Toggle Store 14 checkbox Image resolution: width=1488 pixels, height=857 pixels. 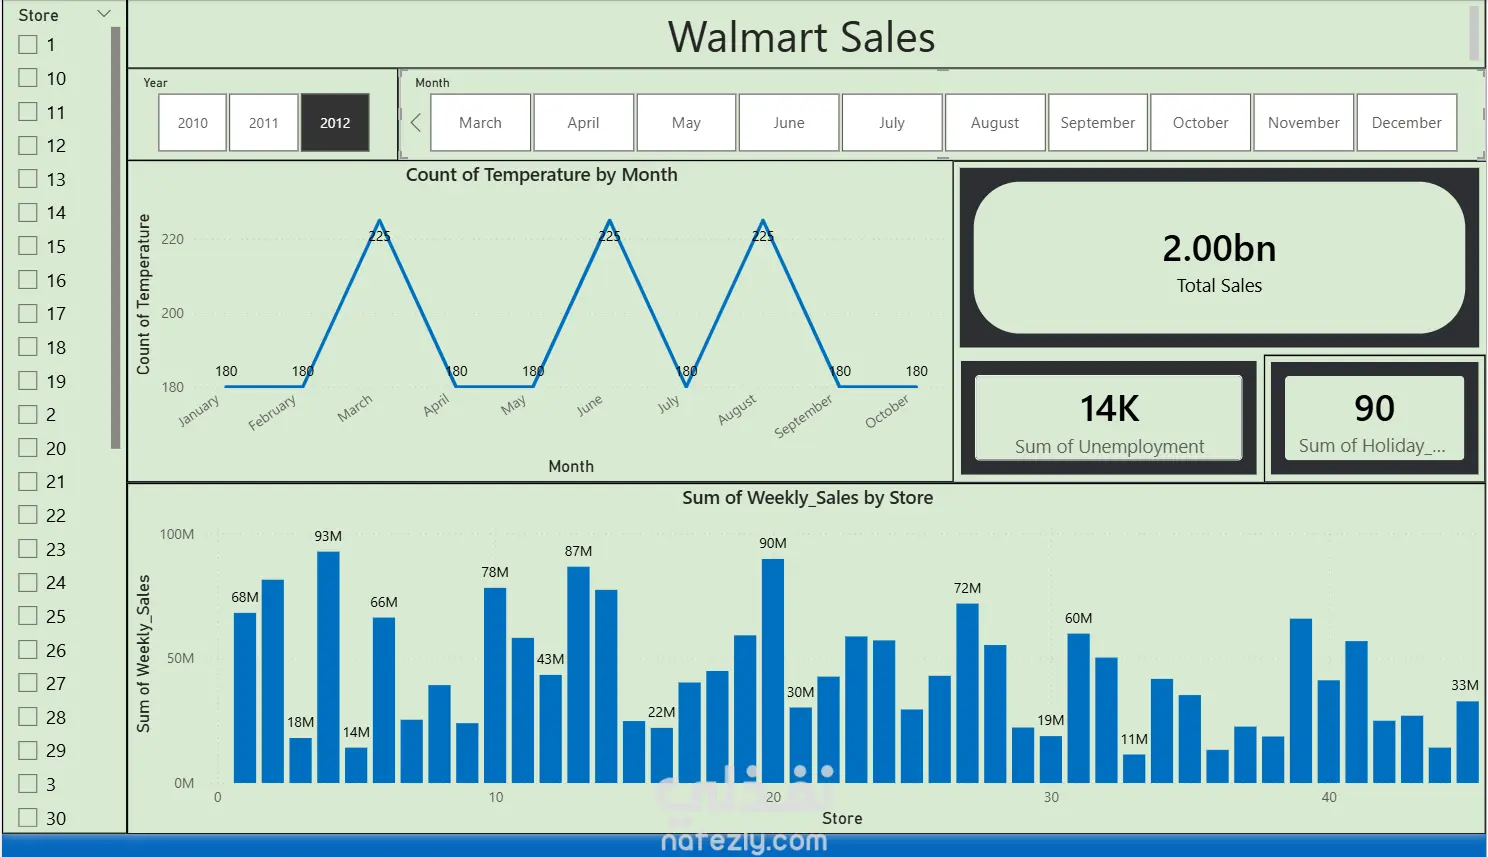28,212
